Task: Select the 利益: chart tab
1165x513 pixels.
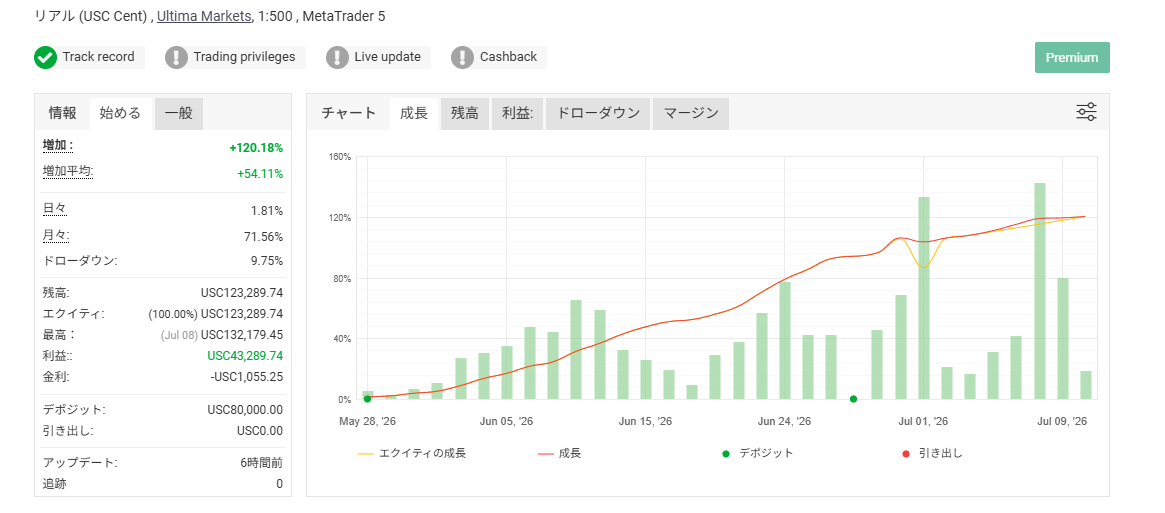Action: (517, 113)
